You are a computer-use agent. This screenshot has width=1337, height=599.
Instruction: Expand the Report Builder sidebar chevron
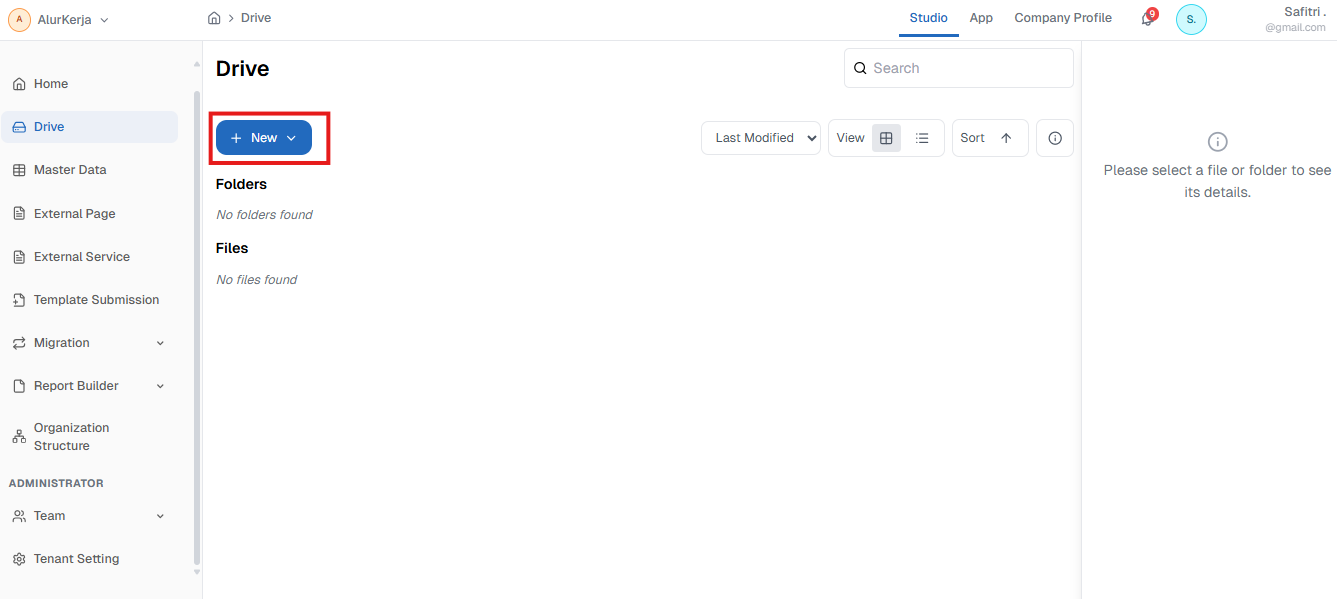click(161, 386)
